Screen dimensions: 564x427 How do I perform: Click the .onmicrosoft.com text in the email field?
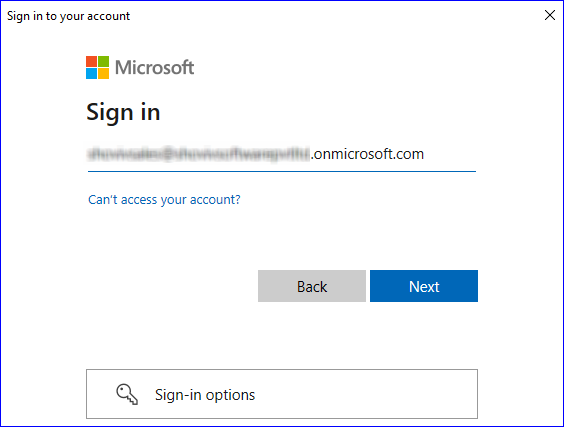(367, 154)
